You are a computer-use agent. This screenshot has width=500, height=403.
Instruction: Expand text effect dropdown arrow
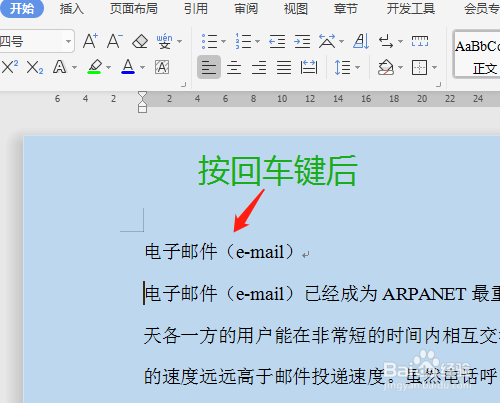pos(74,68)
